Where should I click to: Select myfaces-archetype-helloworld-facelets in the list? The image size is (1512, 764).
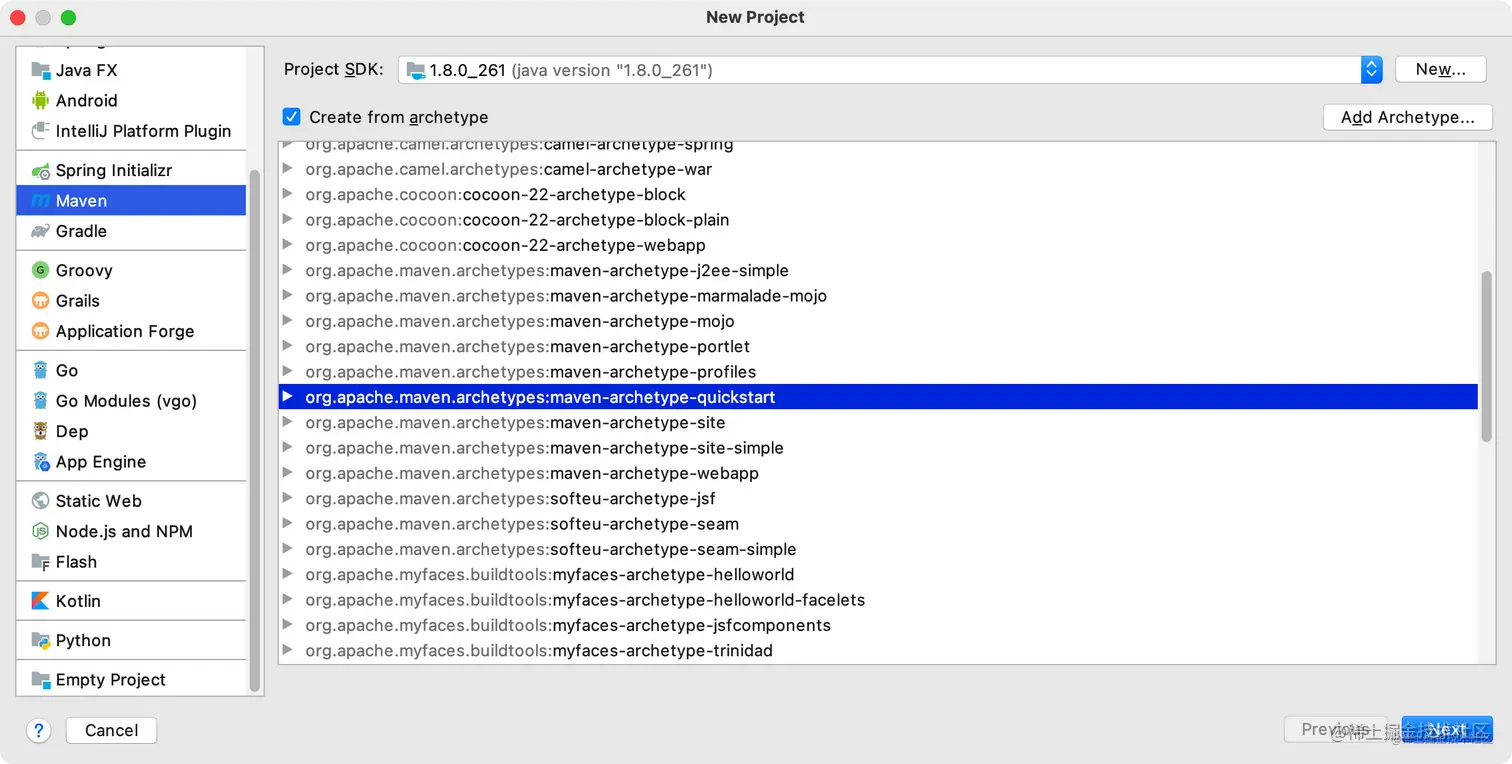pyautogui.click(x=877, y=600)
